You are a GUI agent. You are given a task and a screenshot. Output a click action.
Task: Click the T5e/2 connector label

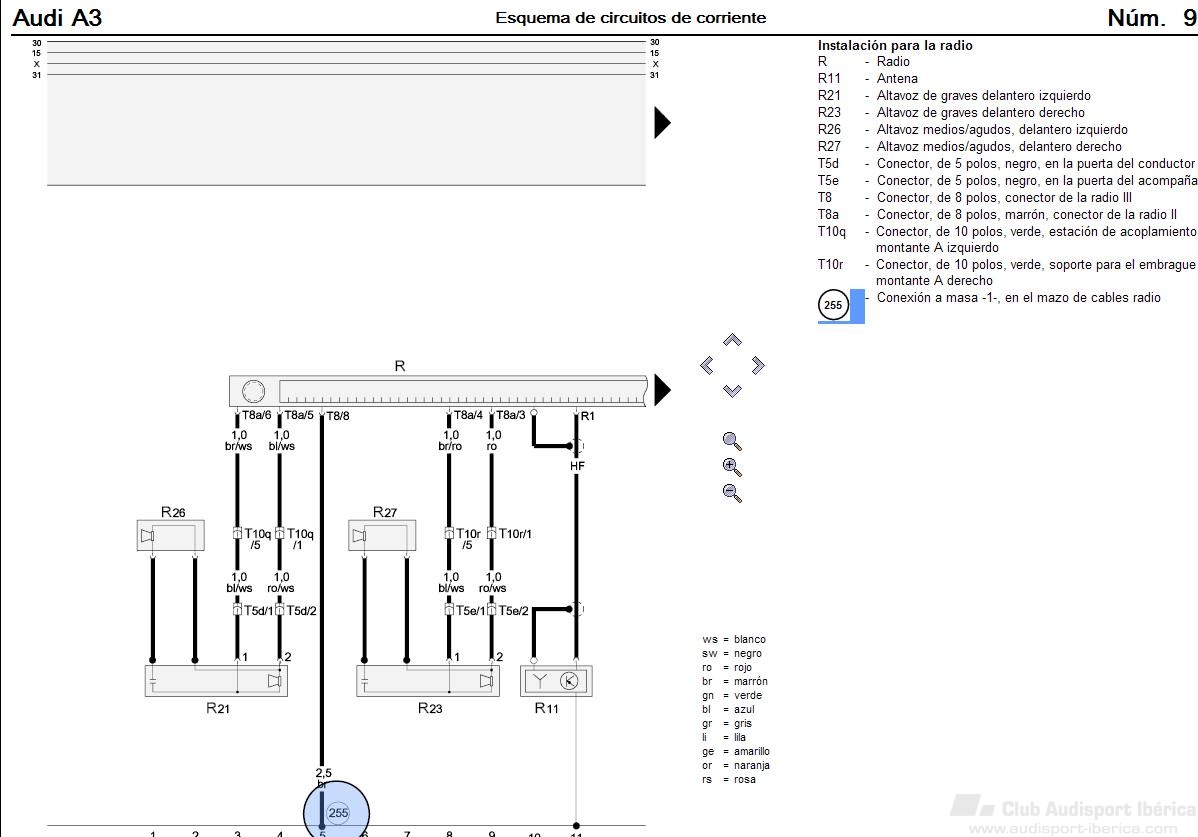pos(513,611)
